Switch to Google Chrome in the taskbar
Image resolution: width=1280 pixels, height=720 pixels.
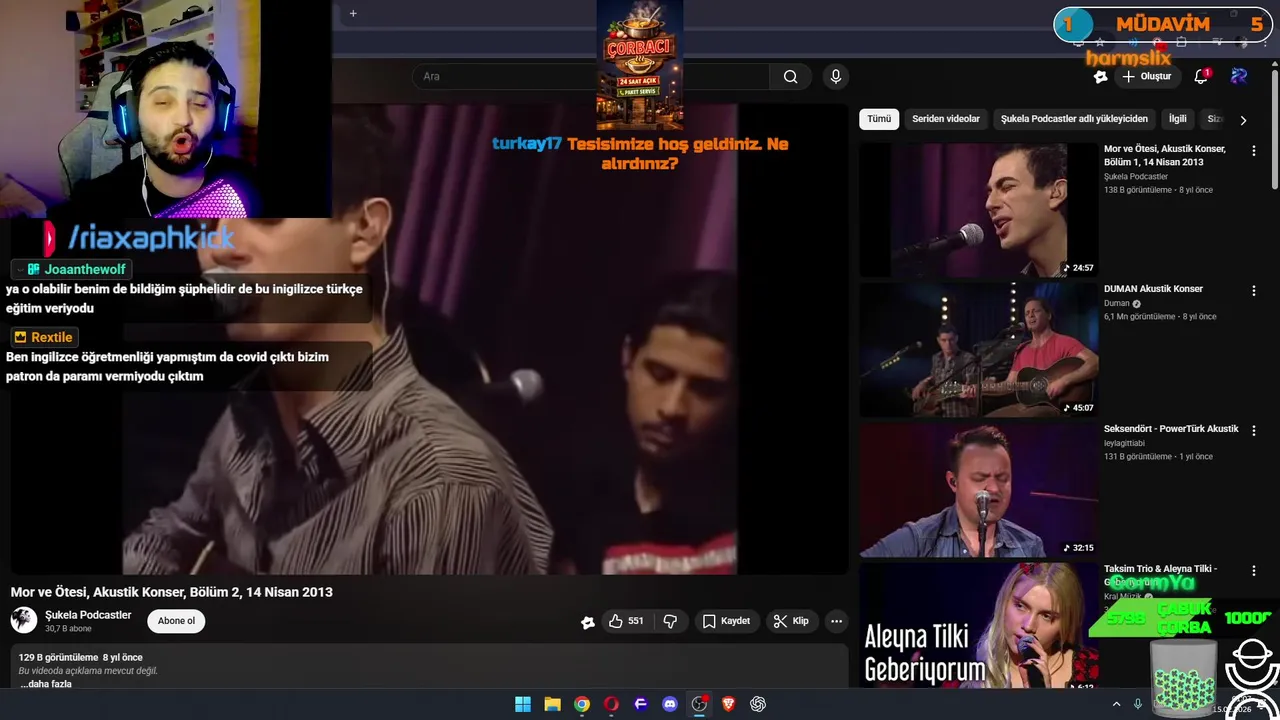point(582,704)
